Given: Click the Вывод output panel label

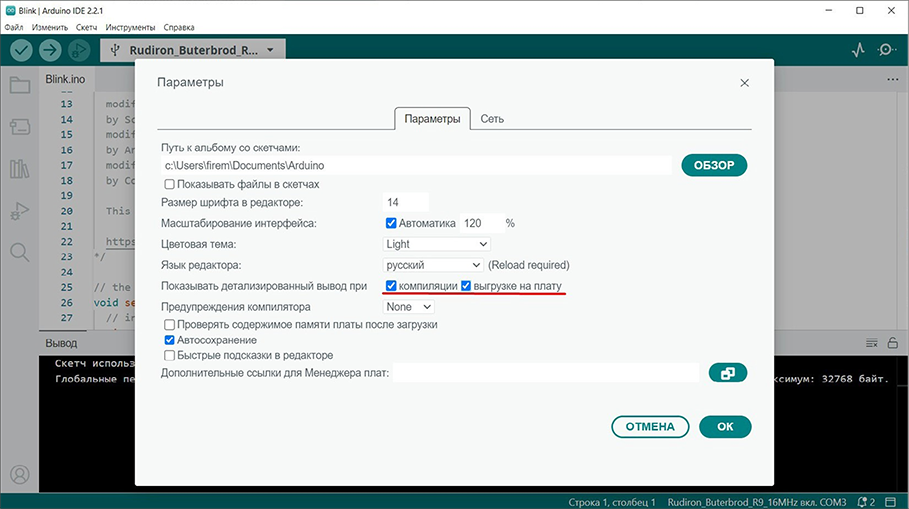Looking at the screenshot, I should 61,343.
